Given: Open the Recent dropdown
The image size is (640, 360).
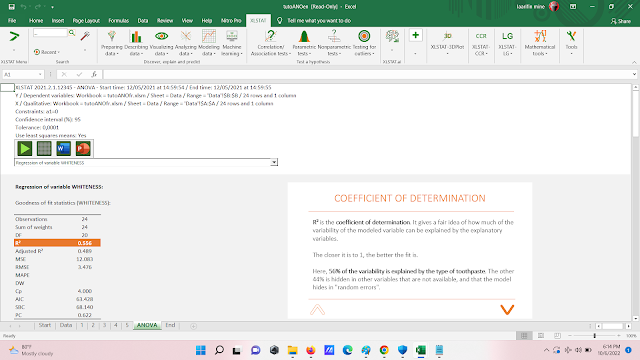Looking at the screenshot, I should click(47, 52).
